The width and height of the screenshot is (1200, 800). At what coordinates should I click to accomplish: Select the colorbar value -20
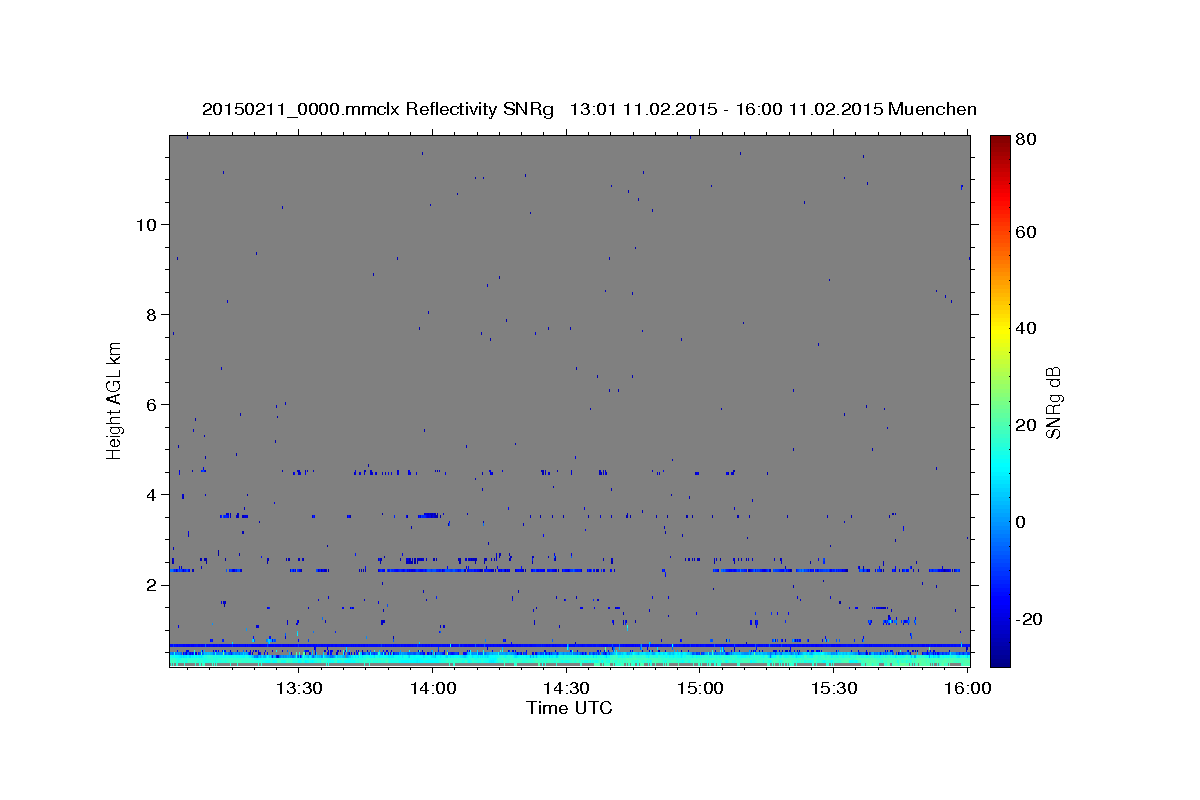click(x=1029, y=619)
